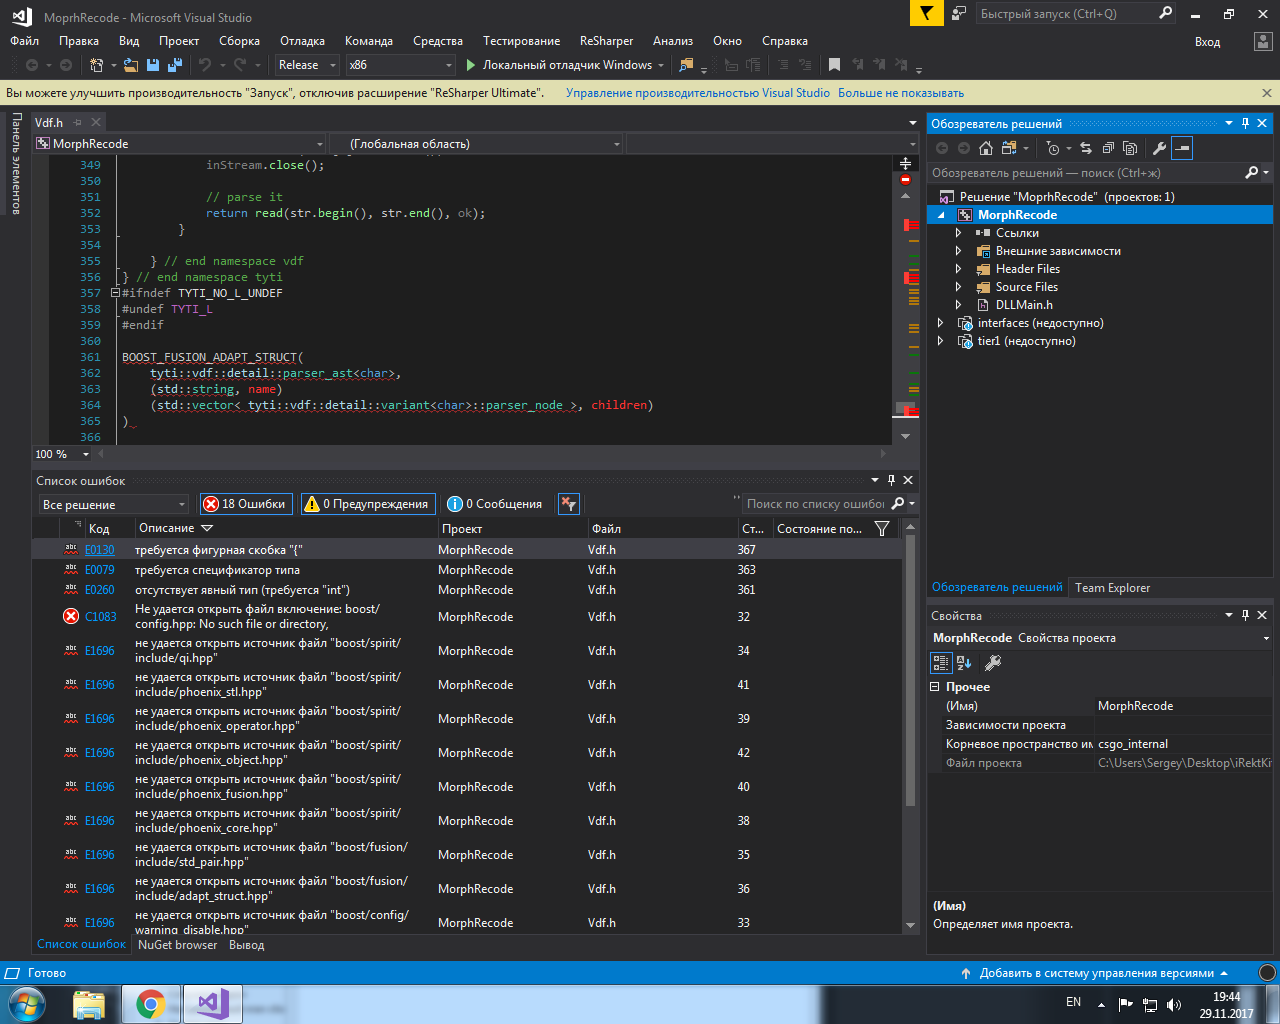The image size is (1280, 1024).
Task: Toggle build-only IntelliSense filter icon in error list
Action: [x=568, y=504]
